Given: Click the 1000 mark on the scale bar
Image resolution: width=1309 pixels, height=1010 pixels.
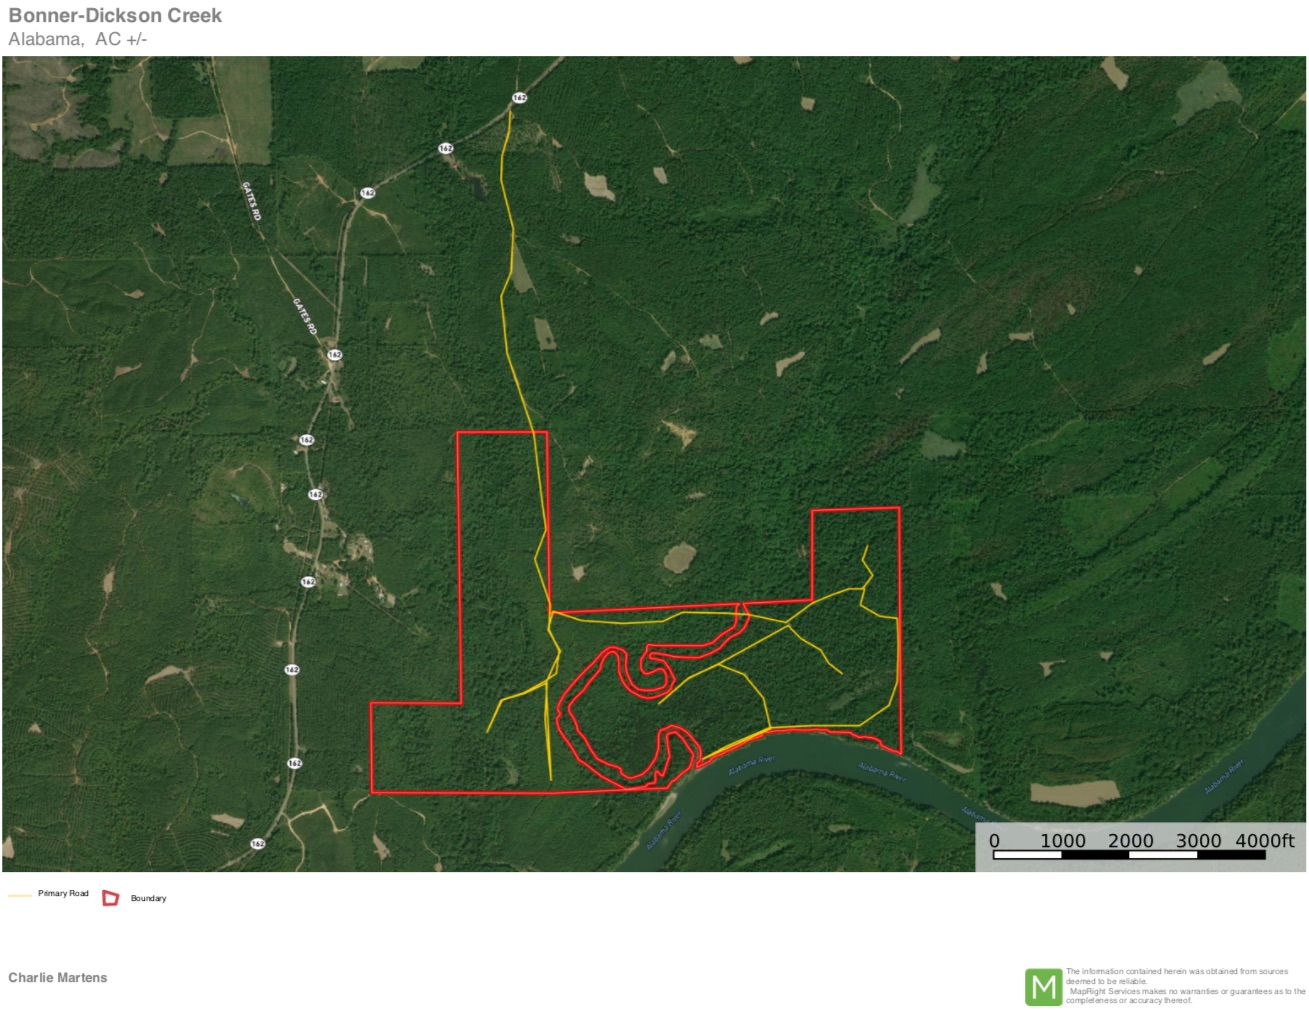Looking at the screenshot, I should point(1062,841).
